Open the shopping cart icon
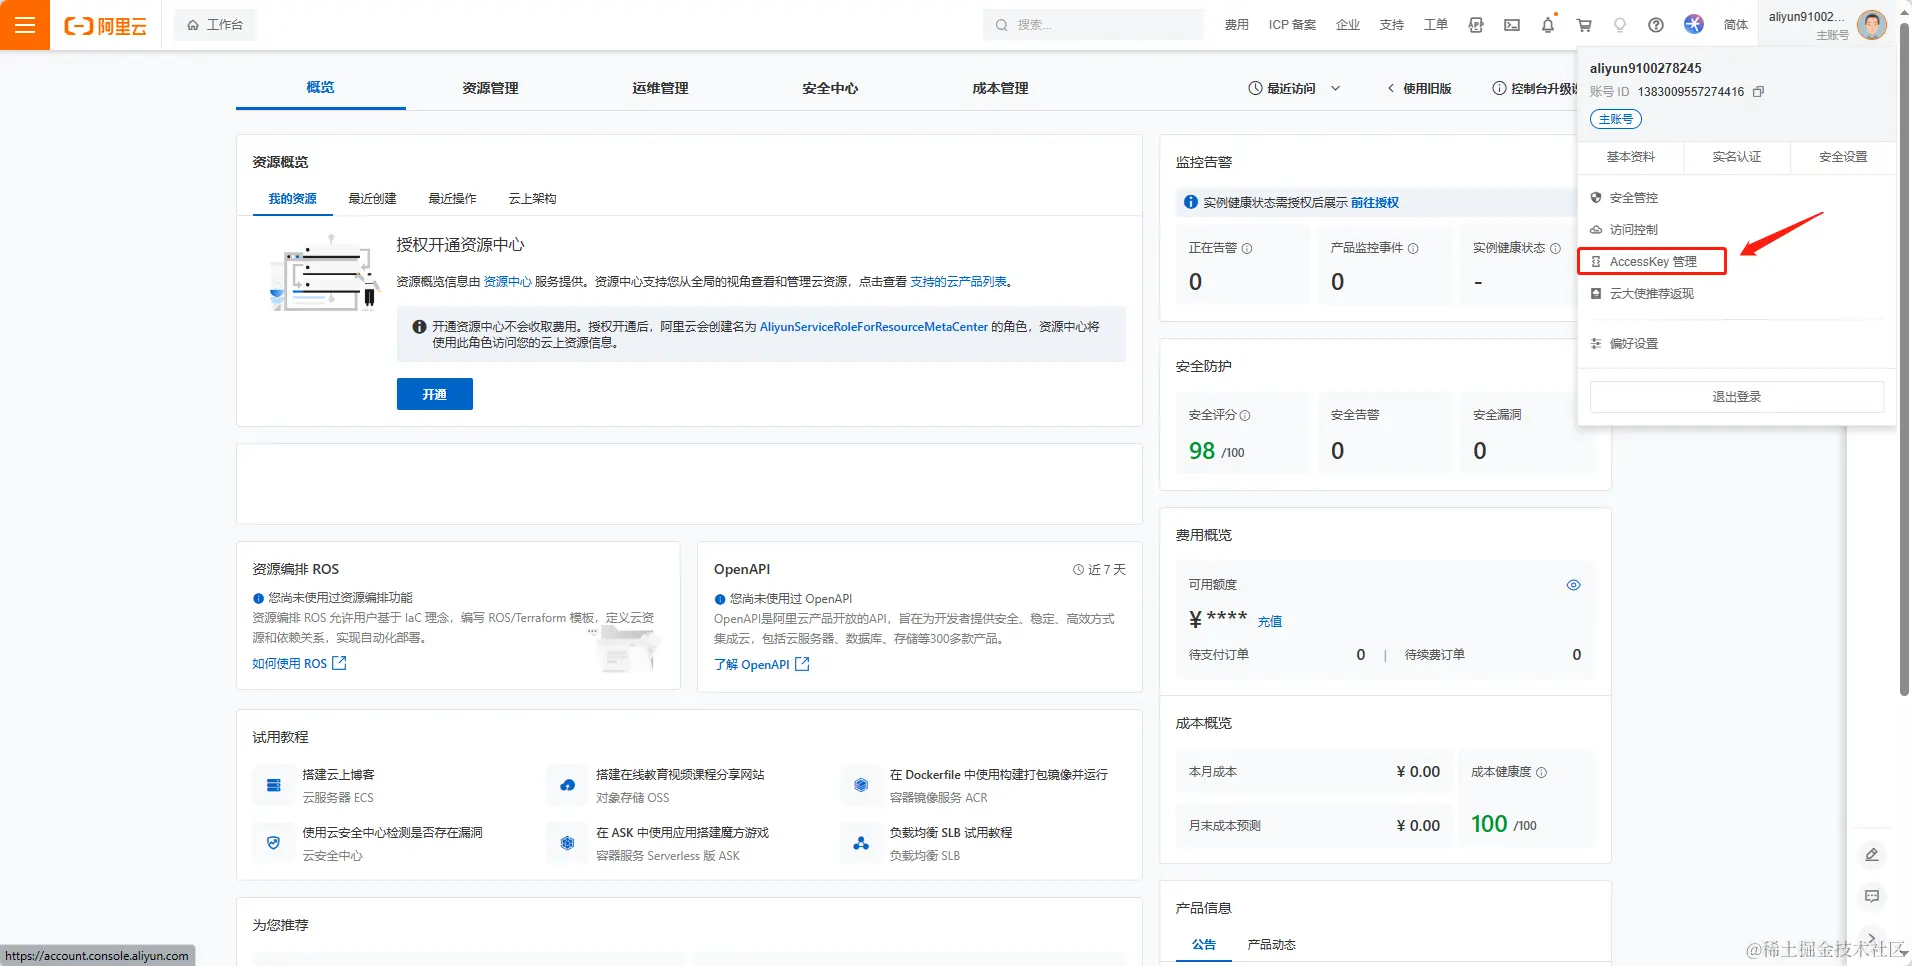 pyautogui.click(x=1584, y=25)
